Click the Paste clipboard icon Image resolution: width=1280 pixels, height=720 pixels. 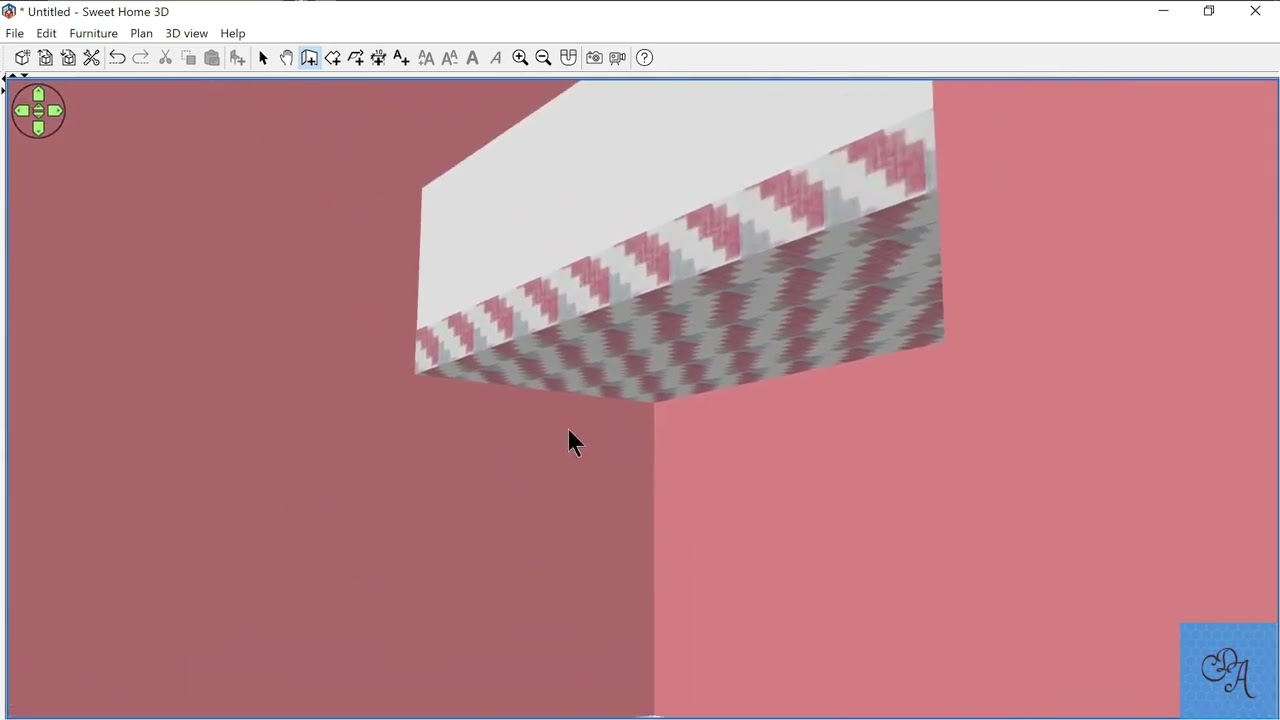click(x=212, y=58)
